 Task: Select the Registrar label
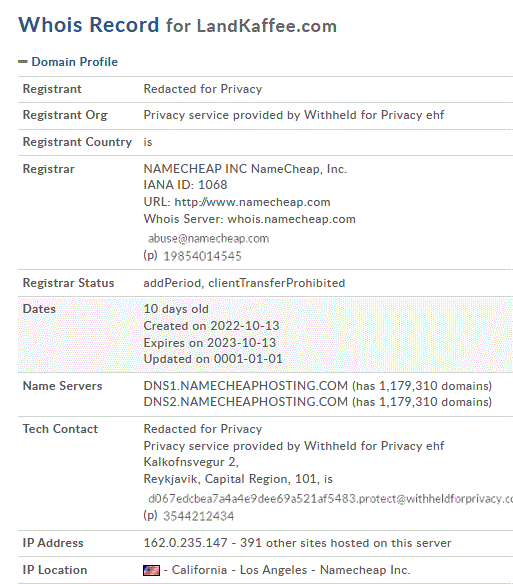49,169
